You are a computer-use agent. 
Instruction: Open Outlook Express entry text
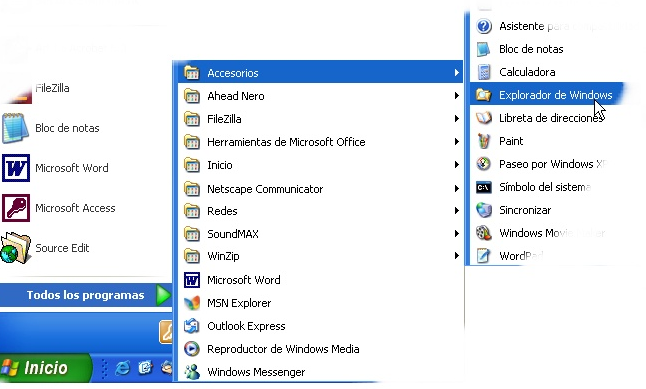(x=246, y=326)
